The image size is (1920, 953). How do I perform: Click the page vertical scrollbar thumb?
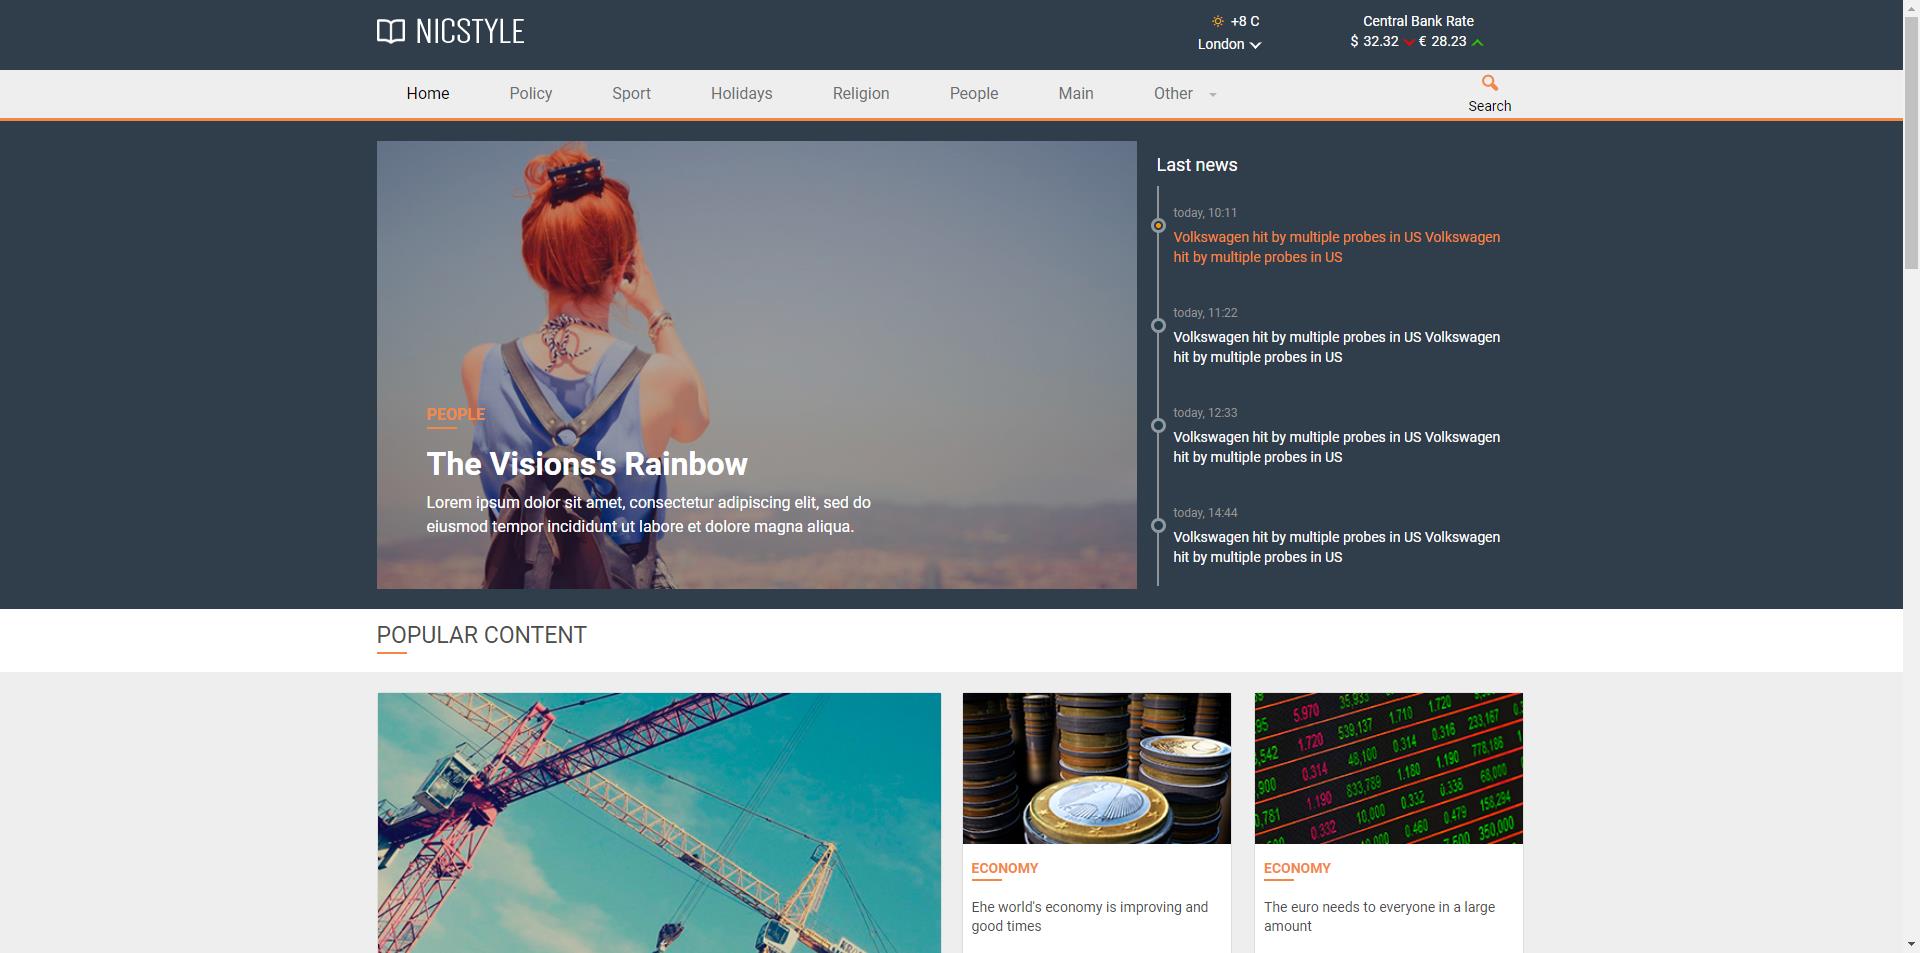(x=1911, y=141)
